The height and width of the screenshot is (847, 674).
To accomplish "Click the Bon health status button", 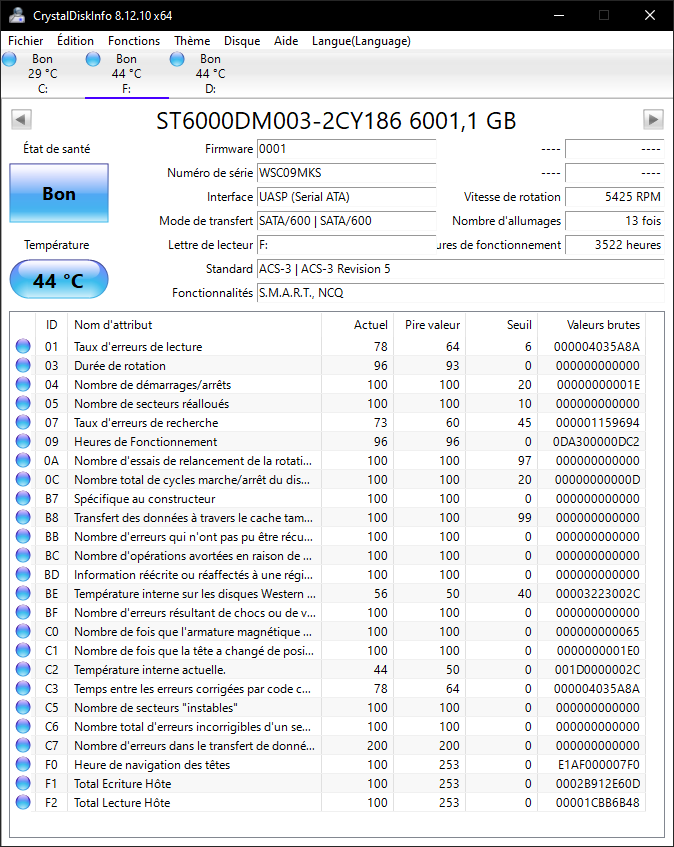I will click(58, 194).
